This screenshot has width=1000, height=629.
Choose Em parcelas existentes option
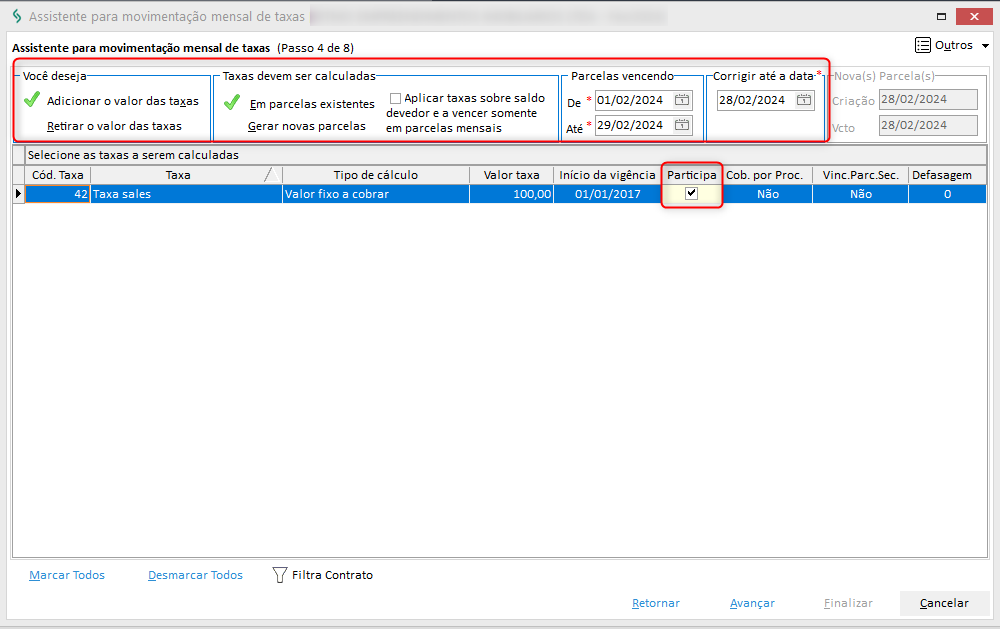[x=311, y=103]
